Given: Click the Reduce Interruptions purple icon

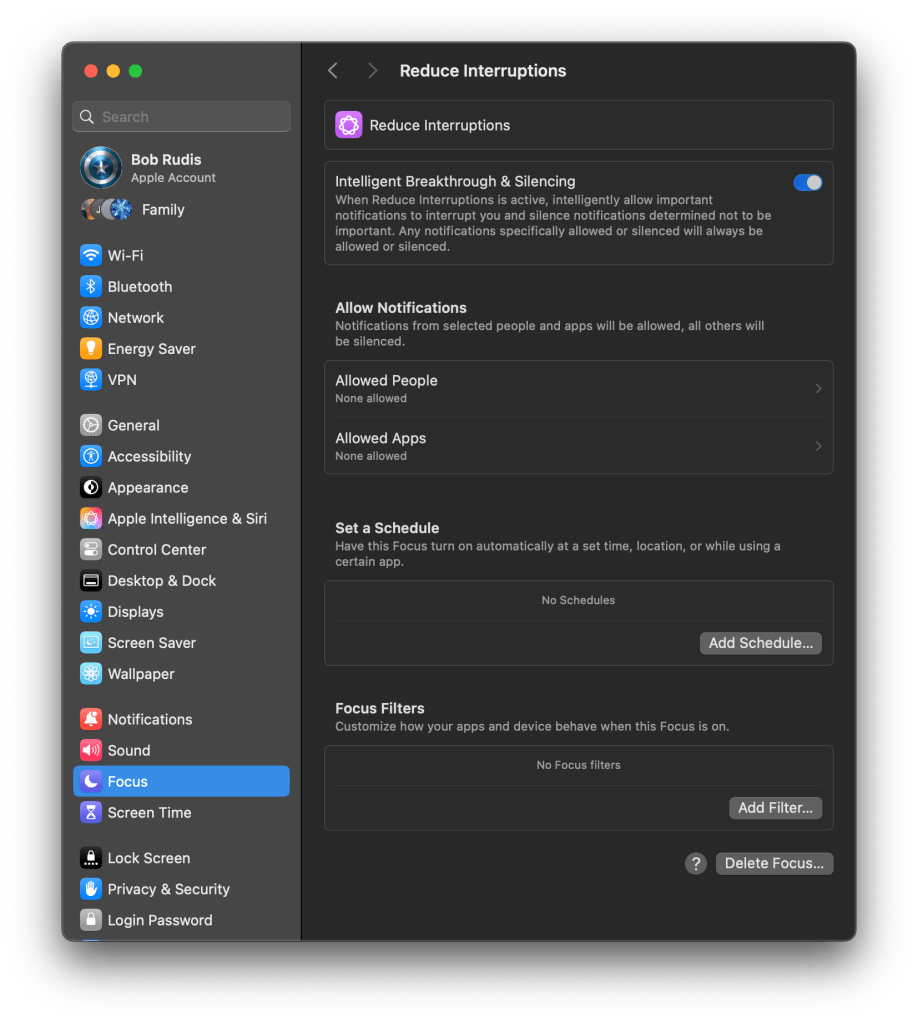Looking at the screenshot, I should pyautogui.click(x=348, y=125).
